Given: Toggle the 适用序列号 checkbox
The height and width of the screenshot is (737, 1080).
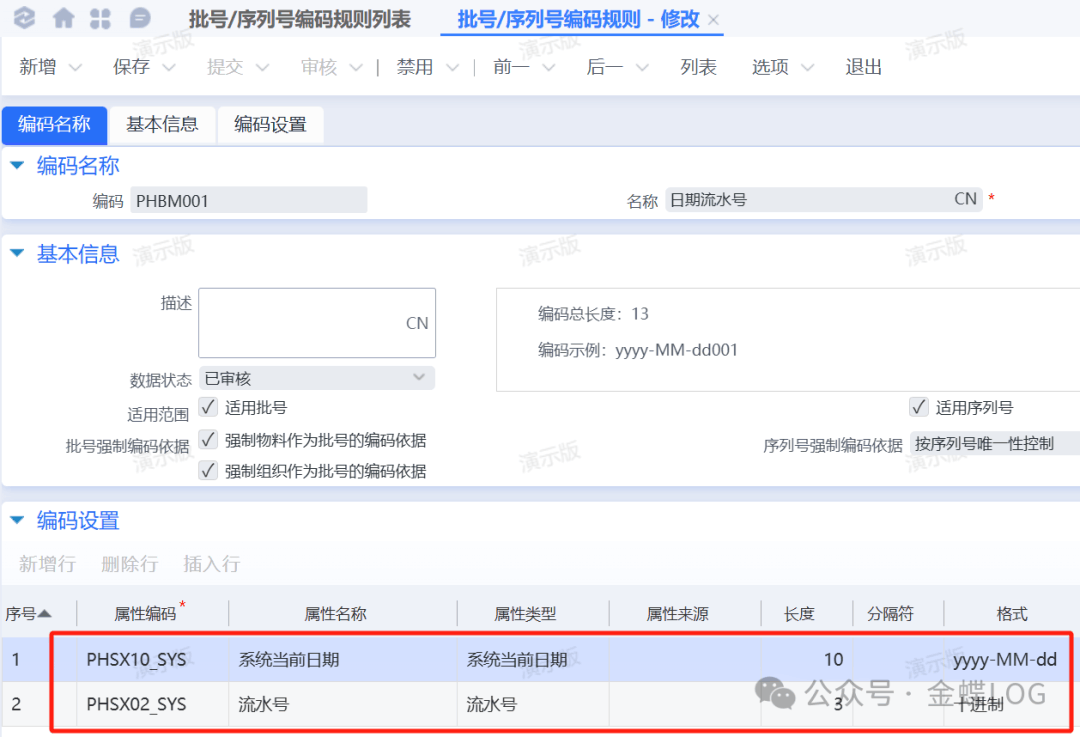Looking at the screenshot, I should point(918,407).
